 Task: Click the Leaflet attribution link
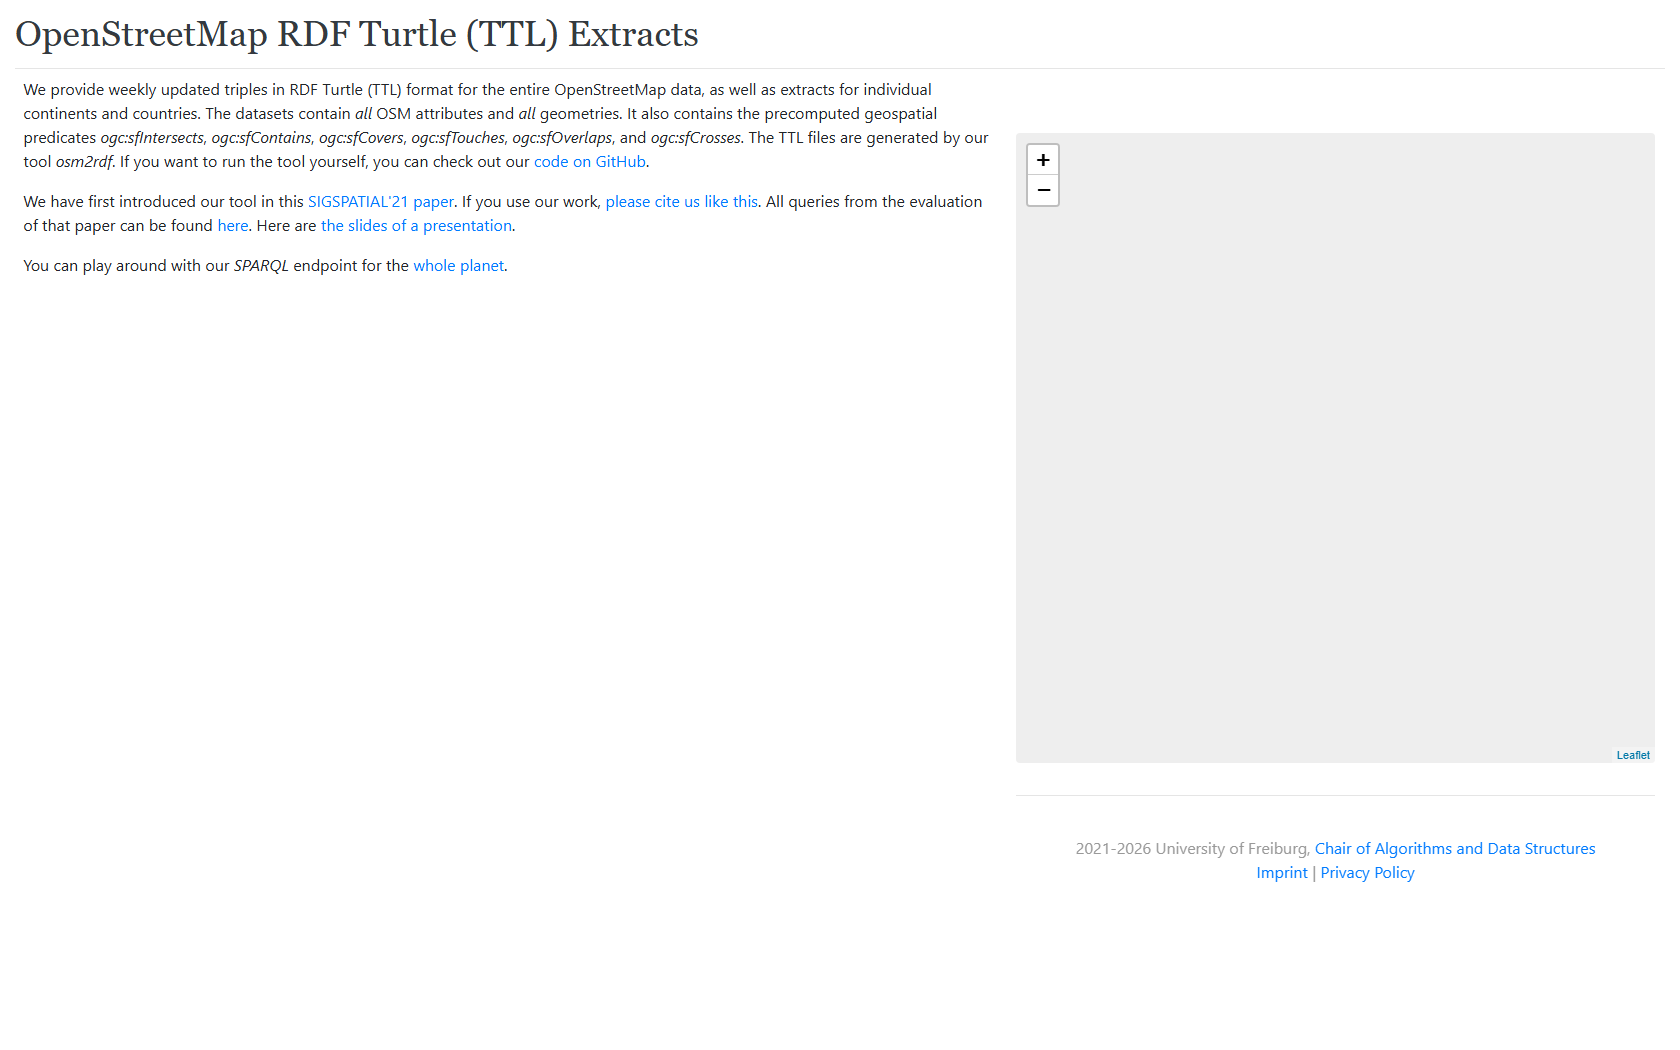point(1633,755)
